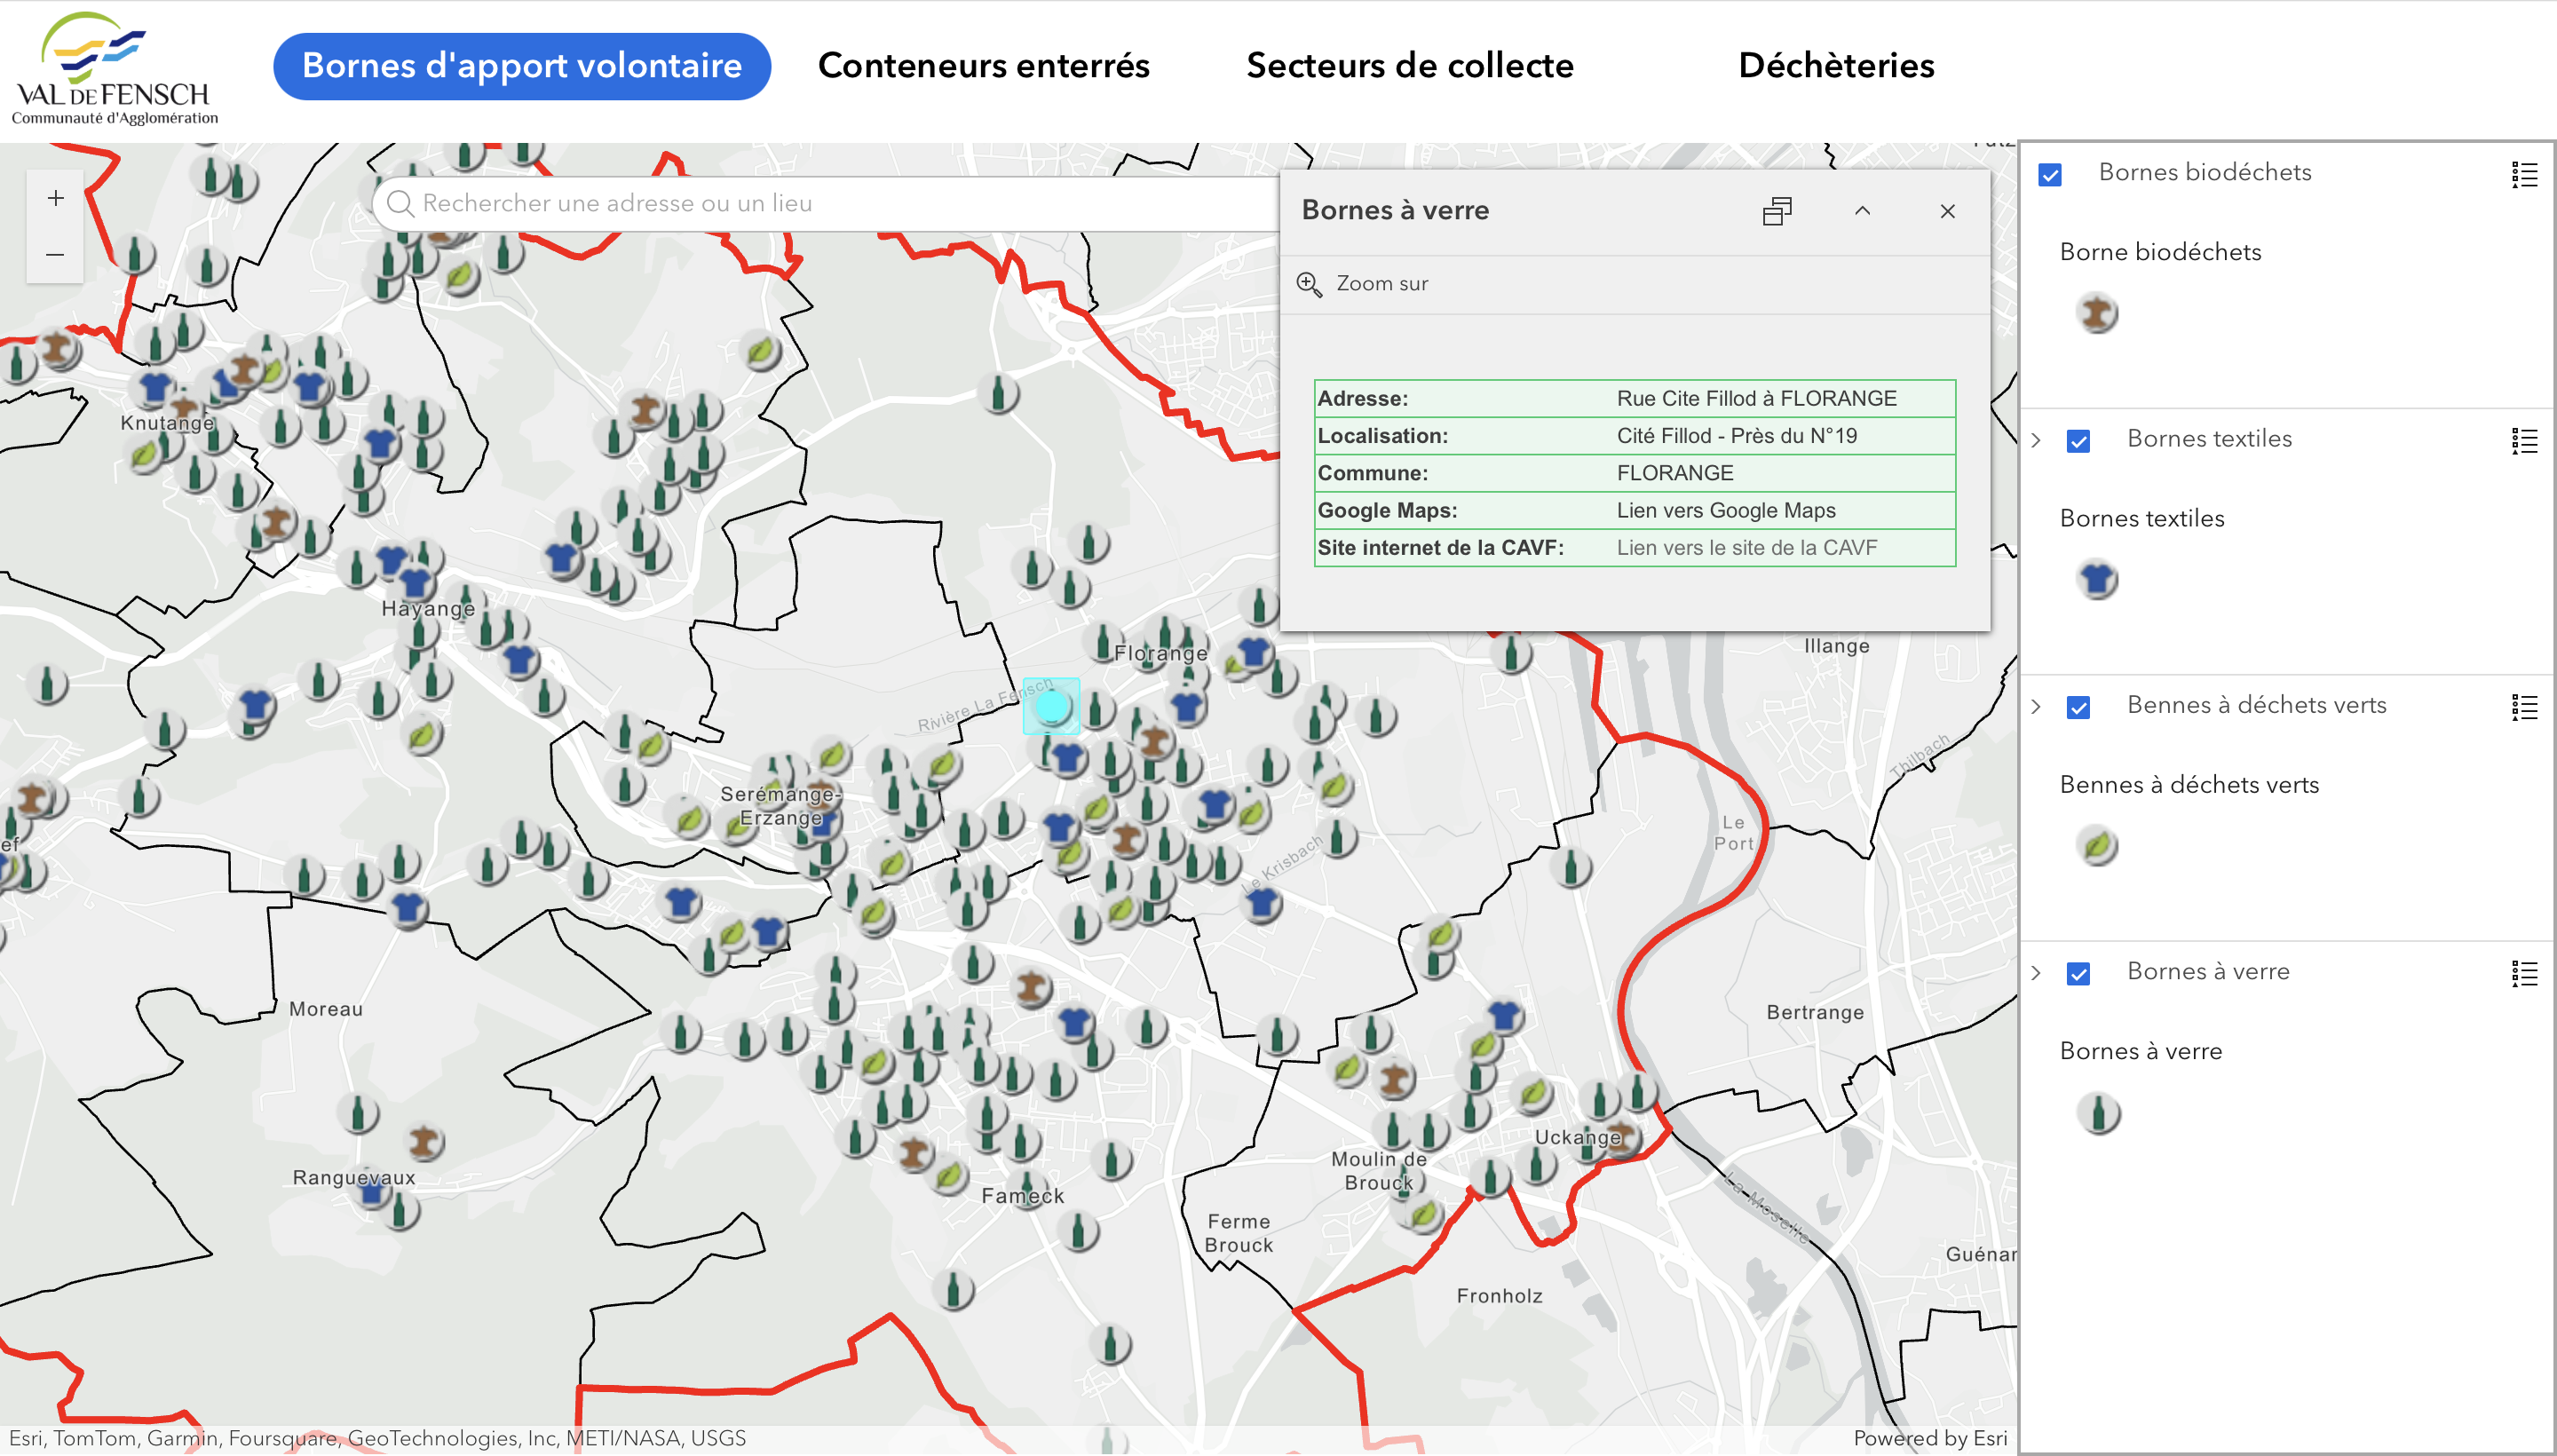Click the Fameck town label
Screen dimensions: 2557x1456
[x=1022, y=1196]
